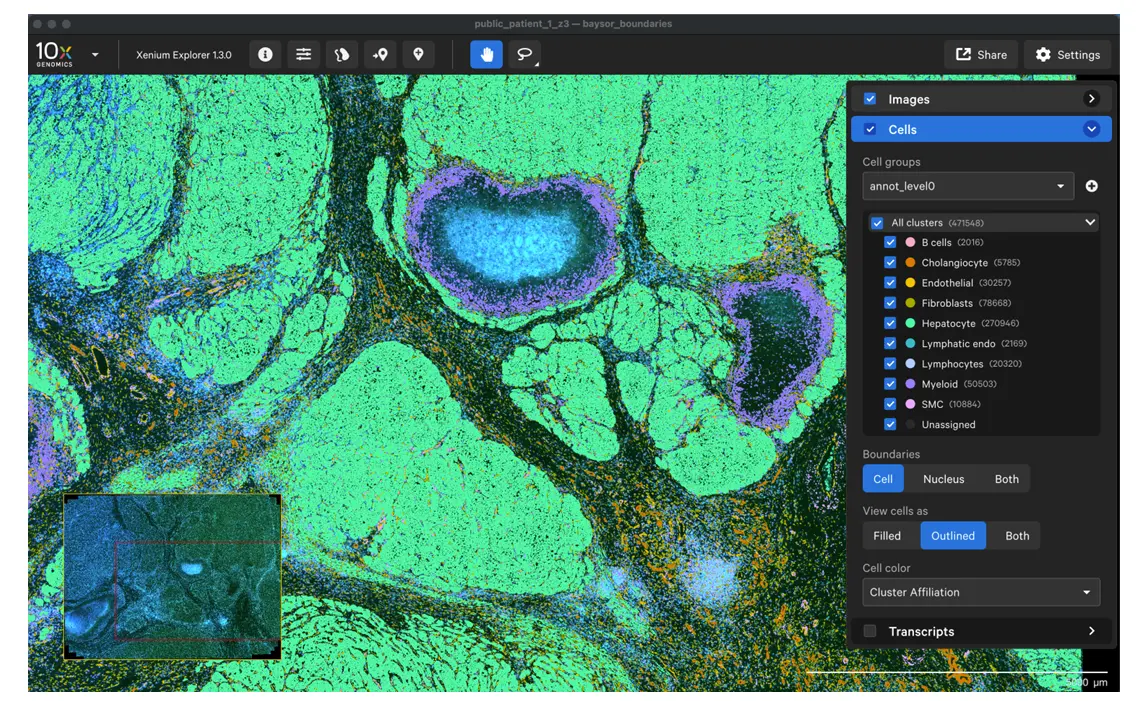
Task: Click the Cholangiocyte orange color swatch
Action: tap(910, 263)
